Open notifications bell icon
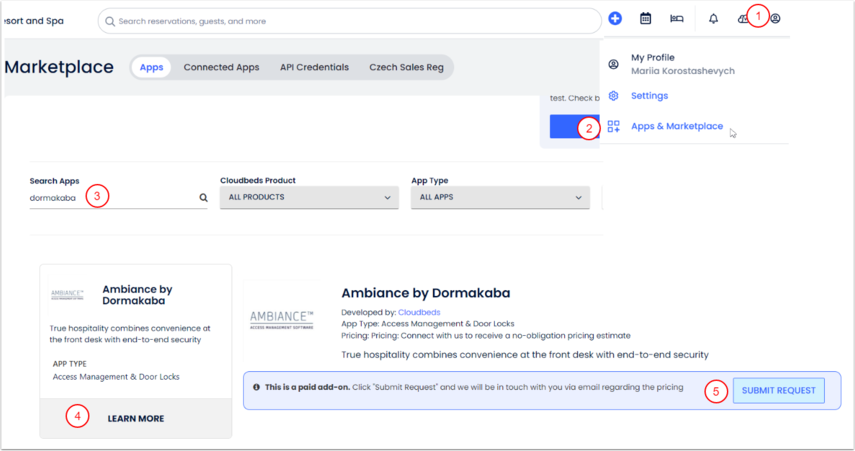This screenshot has height=451, width=855. [713, 18]
